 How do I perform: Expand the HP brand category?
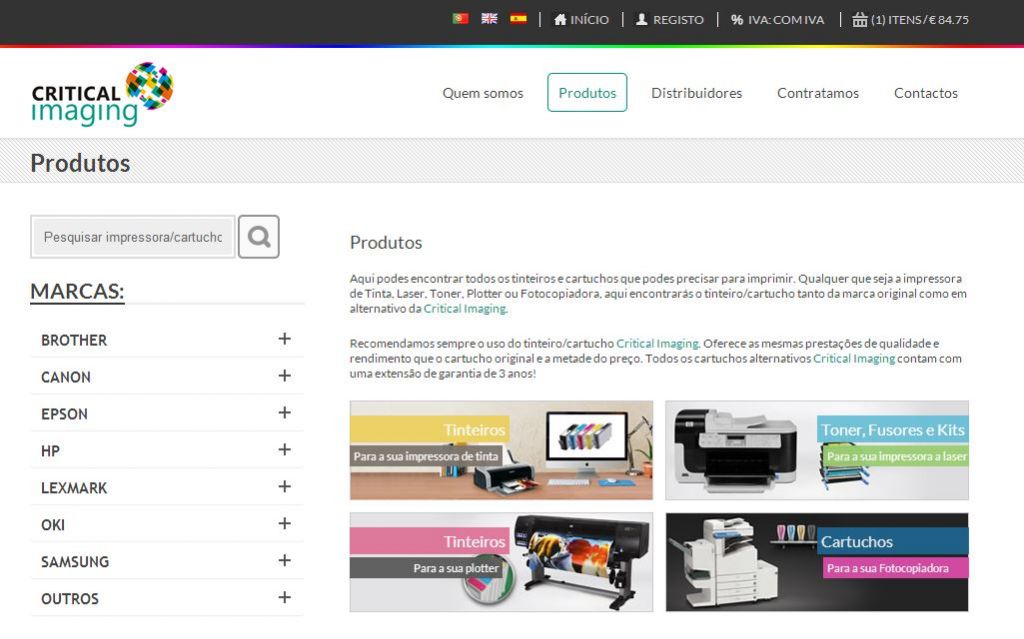point(284,450)
